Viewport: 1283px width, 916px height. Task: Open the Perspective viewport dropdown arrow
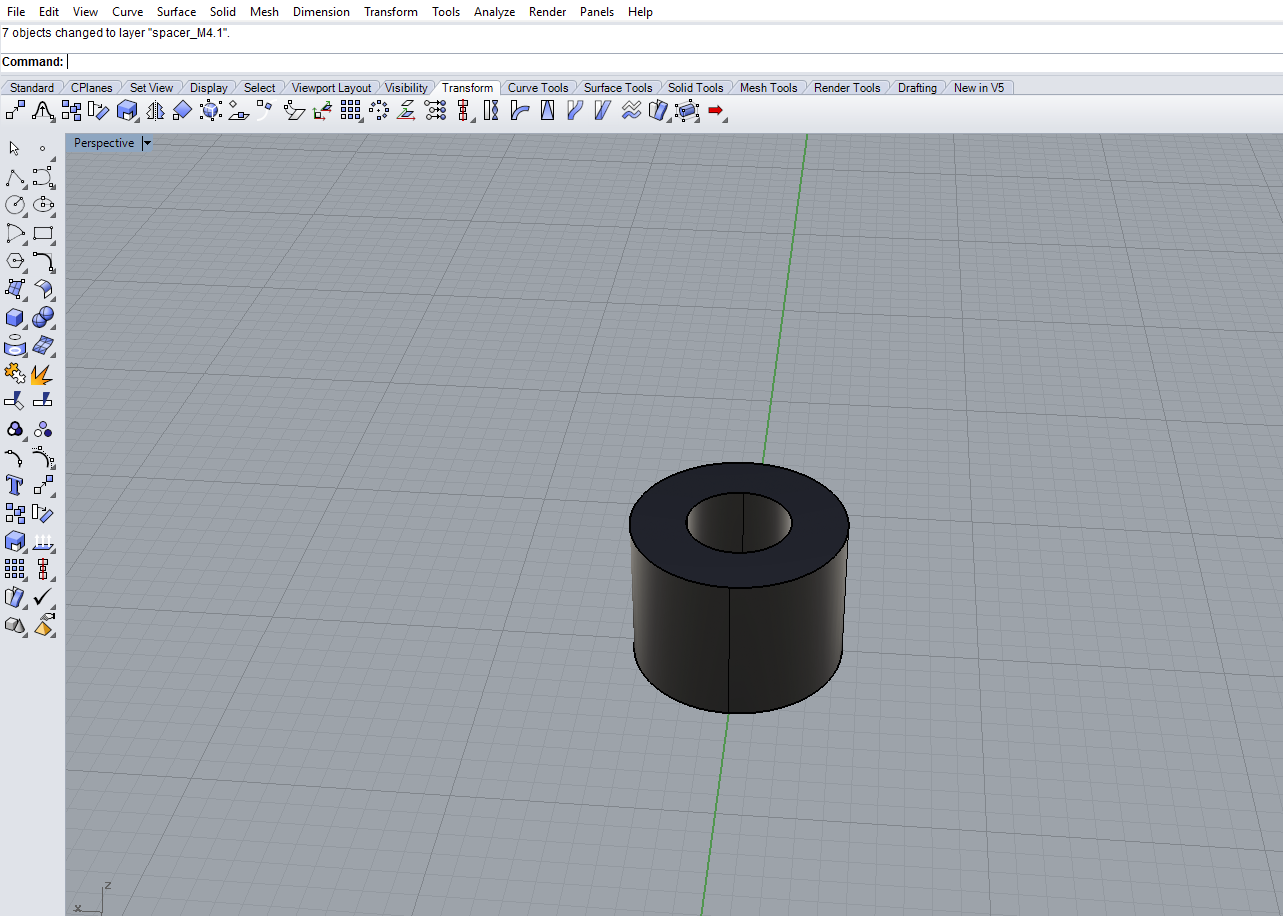tap(147, 143)
